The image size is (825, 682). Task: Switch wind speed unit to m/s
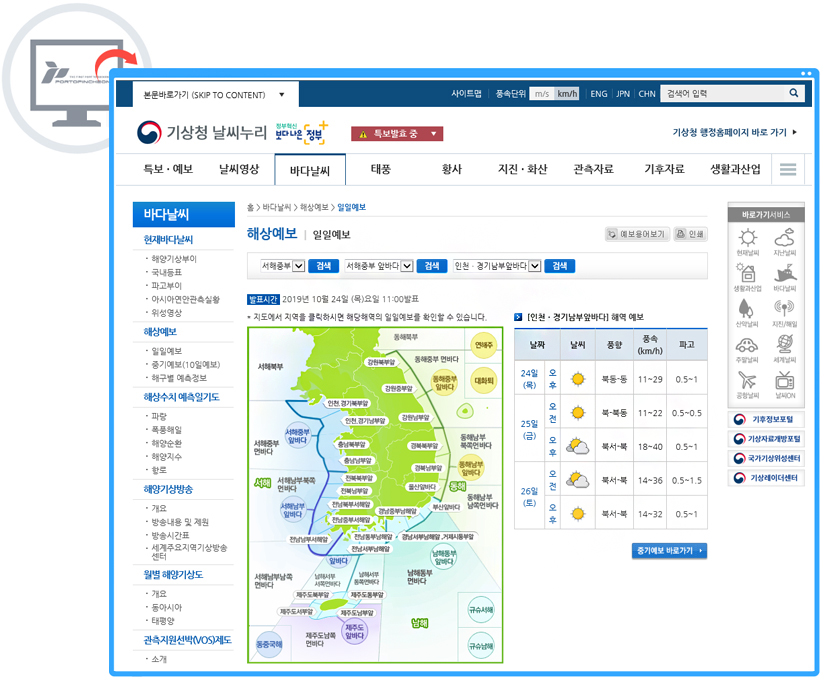pos(541,94)
